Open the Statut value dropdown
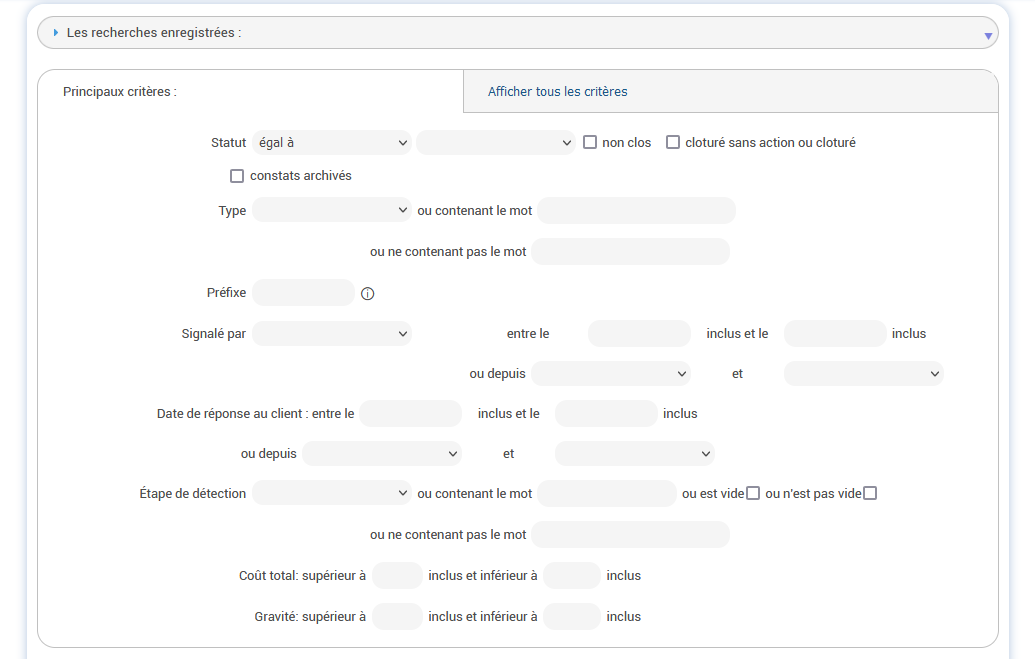The width and height of the screenshot is (1035, 659). pos(495,142)
